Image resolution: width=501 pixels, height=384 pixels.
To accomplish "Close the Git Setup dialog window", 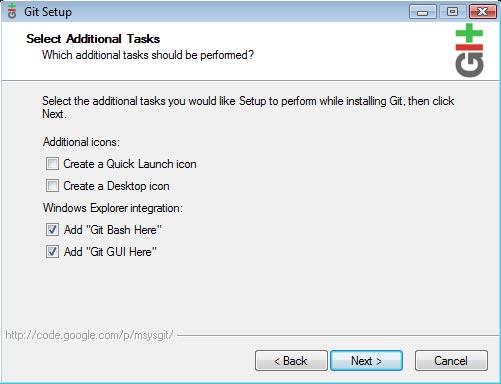I will pyautogui.click(x=482, y=12).
